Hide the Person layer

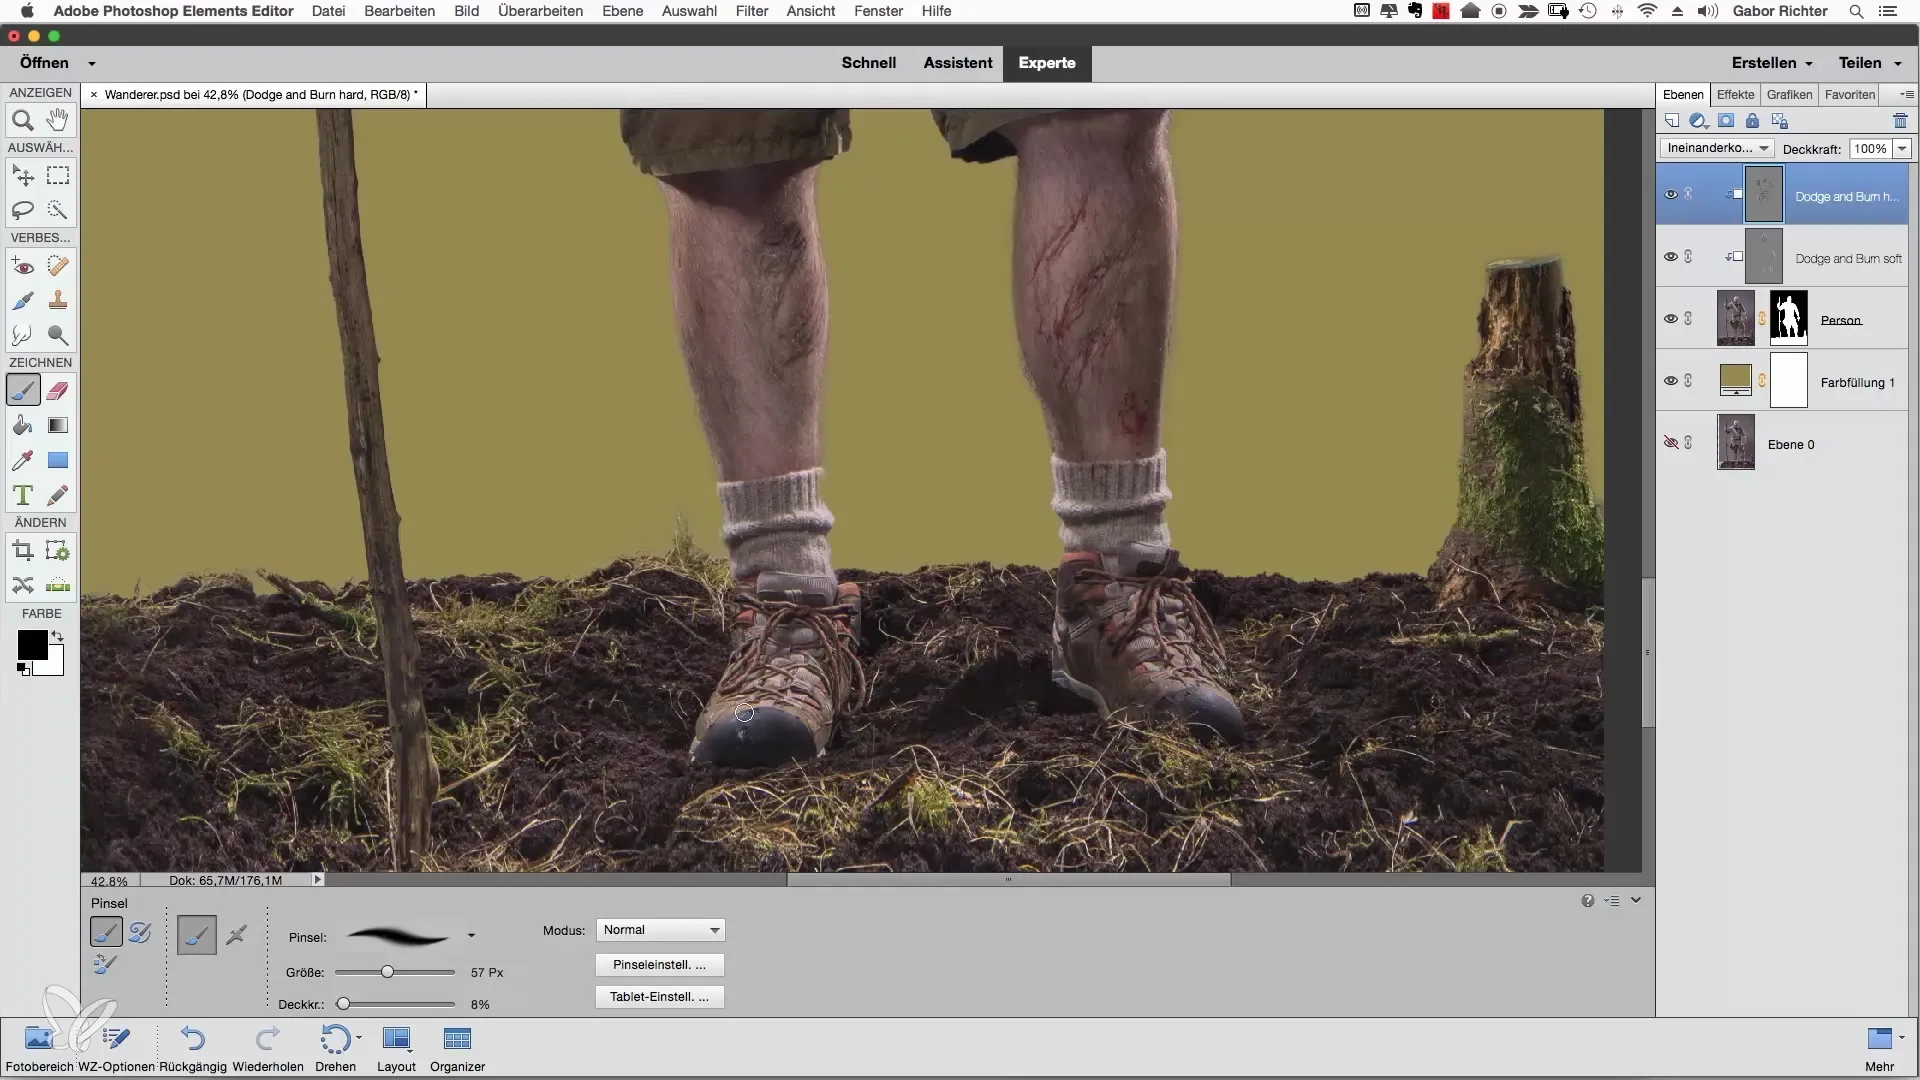coord(1670,319)
